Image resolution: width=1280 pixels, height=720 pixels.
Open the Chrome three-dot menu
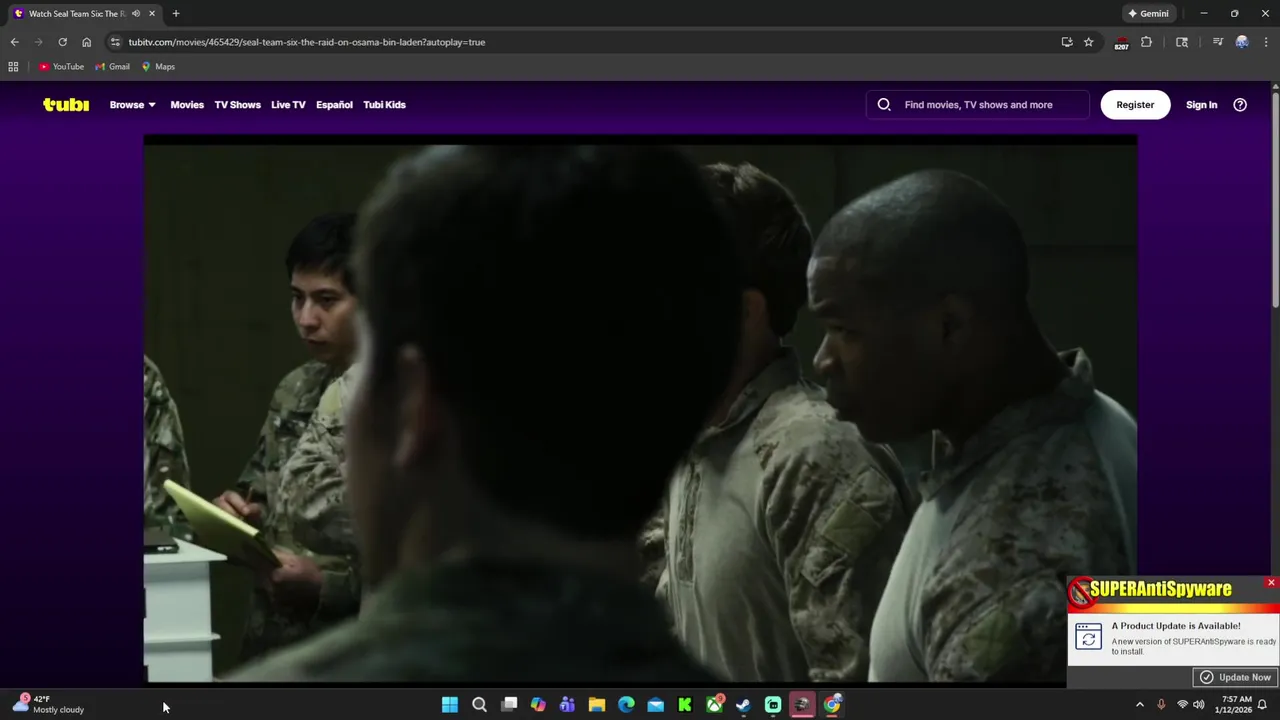pyautogui.click(x=1266, y=42)
